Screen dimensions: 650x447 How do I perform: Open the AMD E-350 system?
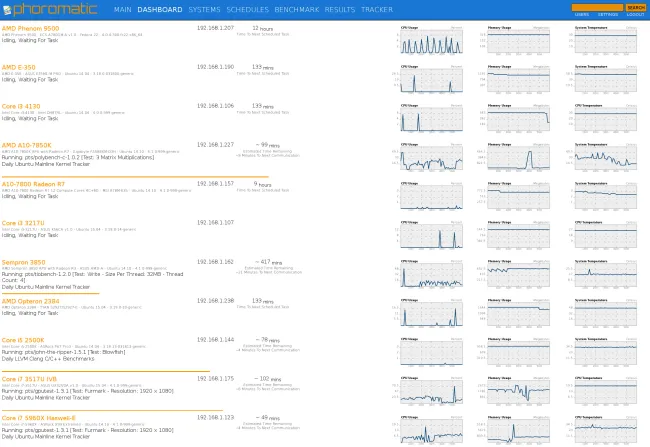pos(19,67)
